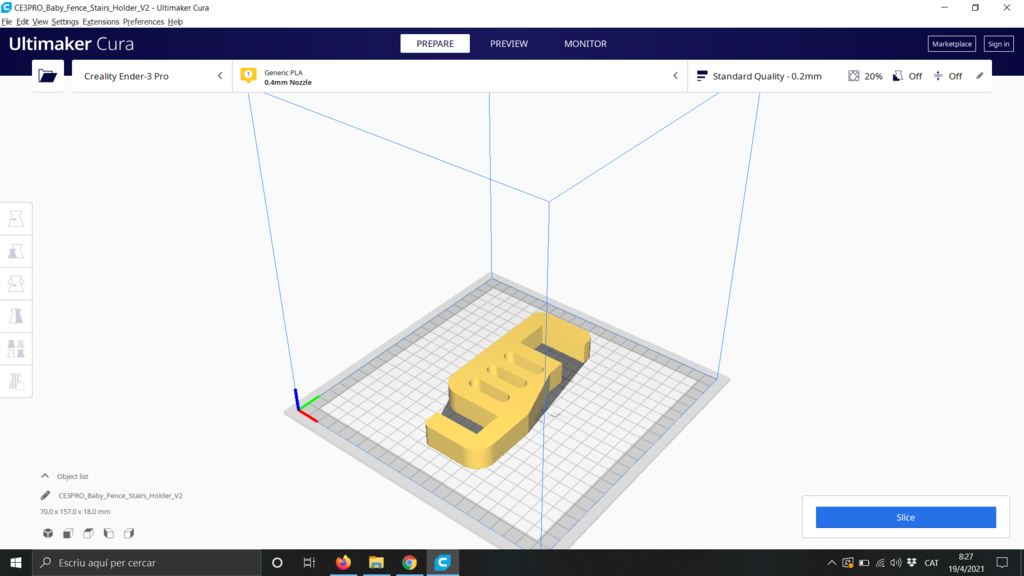Switch to left side view icon
Screen dimensions: 1024x576
coord(108,534)
